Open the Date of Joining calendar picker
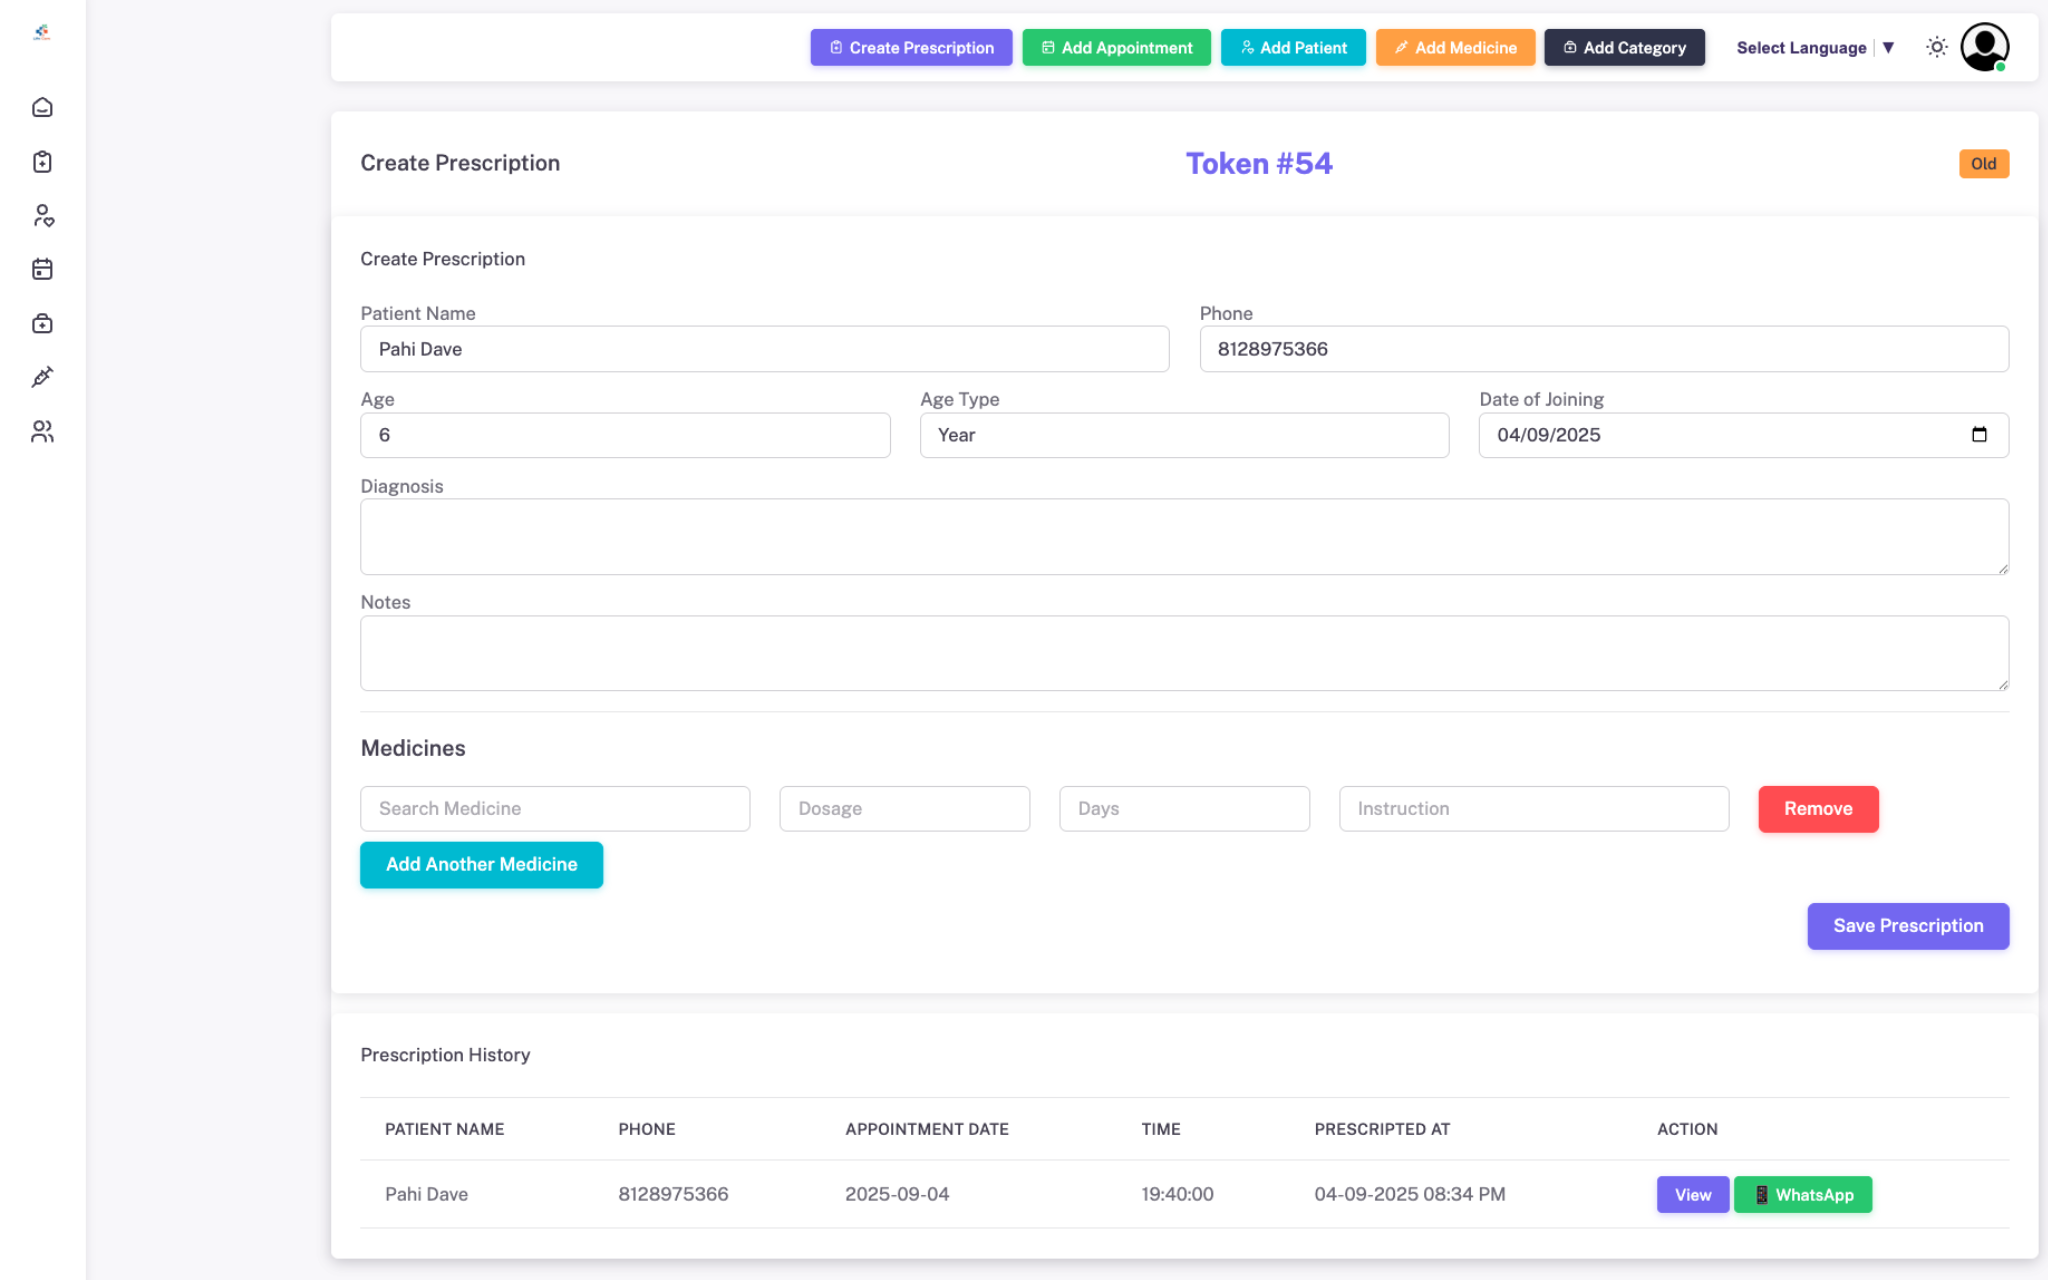The image size is (2048, 1280). (x=1978, y=435)
